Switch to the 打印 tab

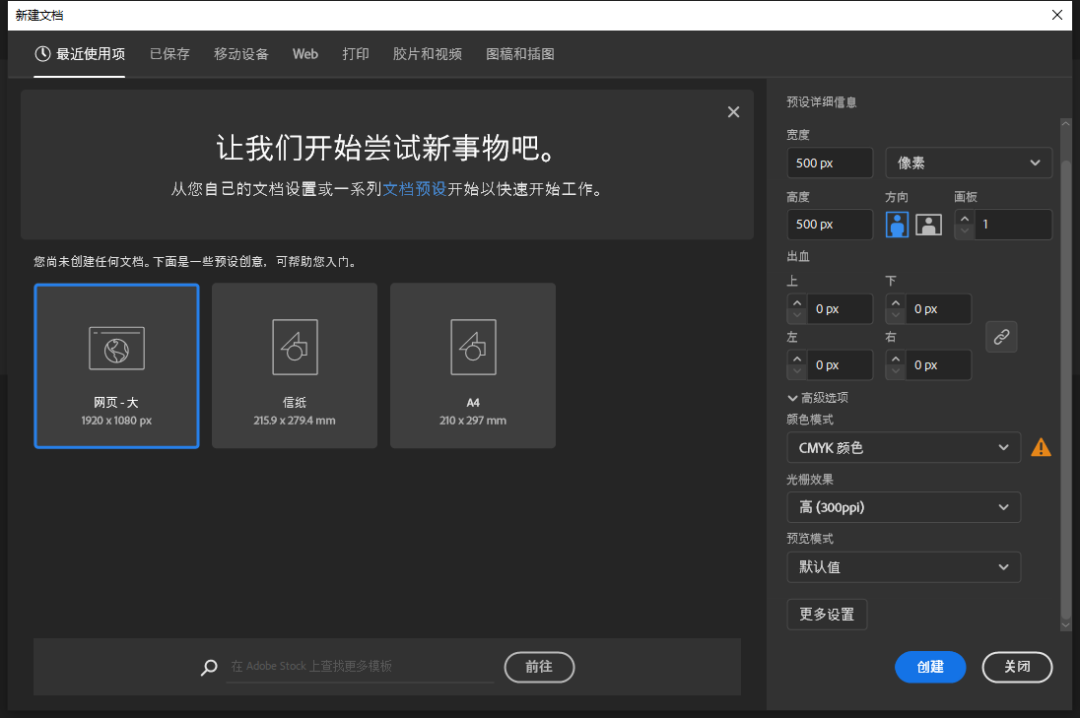tap(355, 54)
